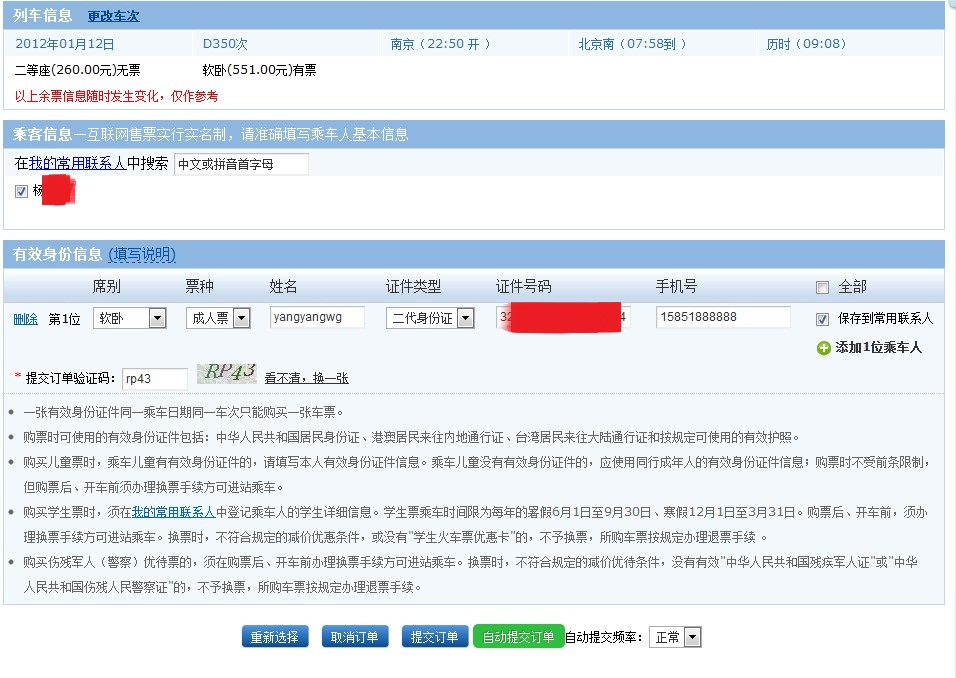This screenshot has height=678, width=956.
Task: Click the green 自动提交订单 button
Action: coord(518,637)
